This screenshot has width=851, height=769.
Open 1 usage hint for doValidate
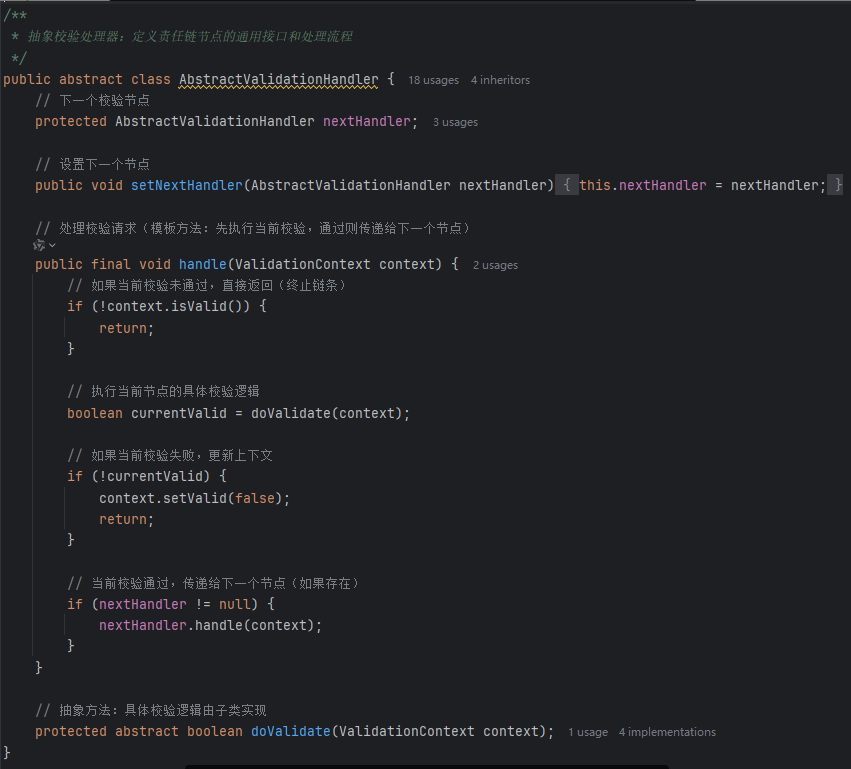click(587, 732)
